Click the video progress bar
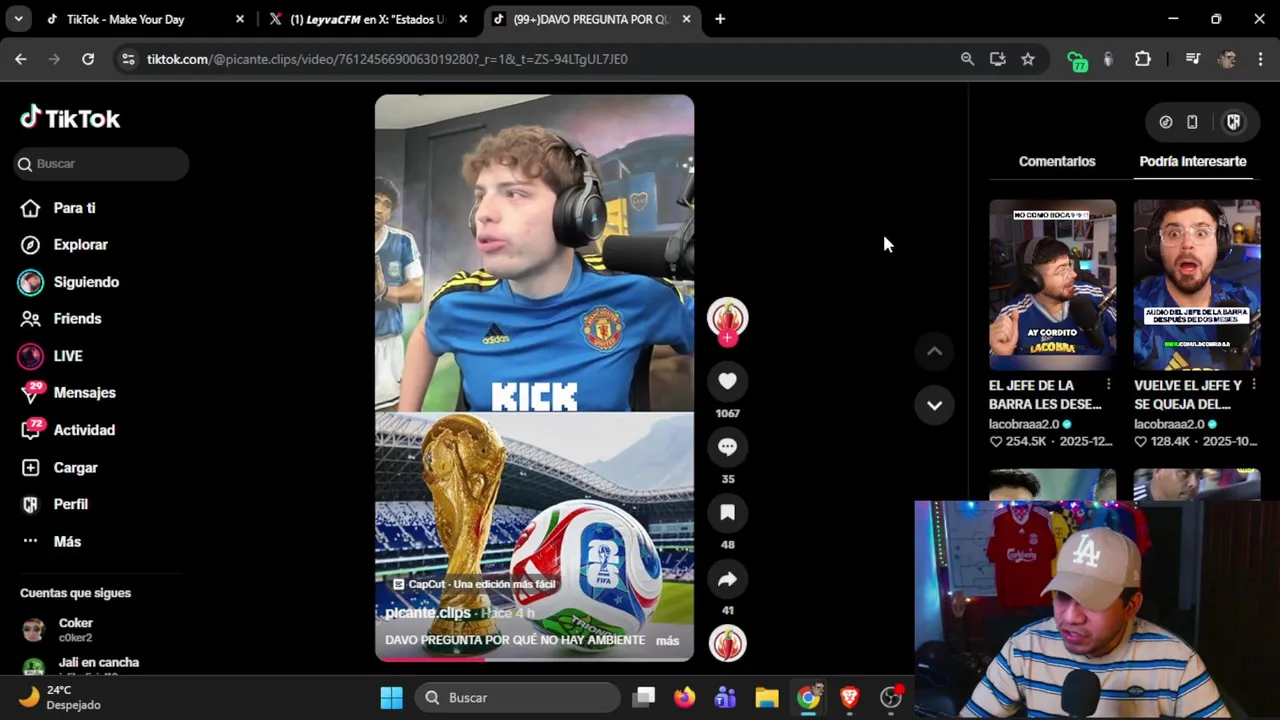 click(x=534, y=659)
